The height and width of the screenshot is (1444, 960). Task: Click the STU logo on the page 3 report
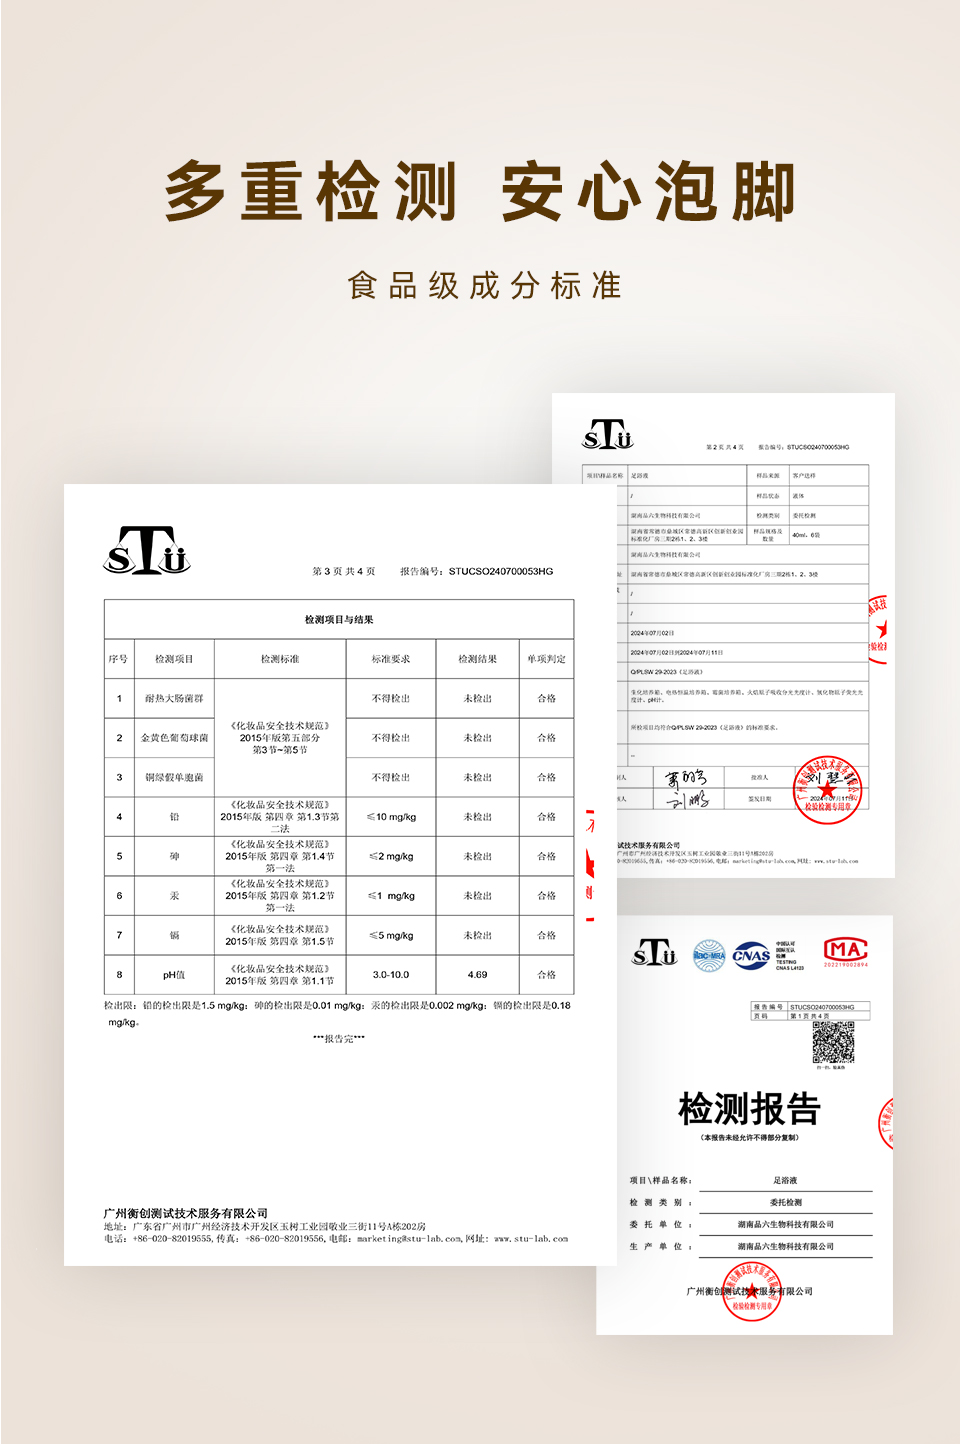pyautogui.click(x=147, y=550)
